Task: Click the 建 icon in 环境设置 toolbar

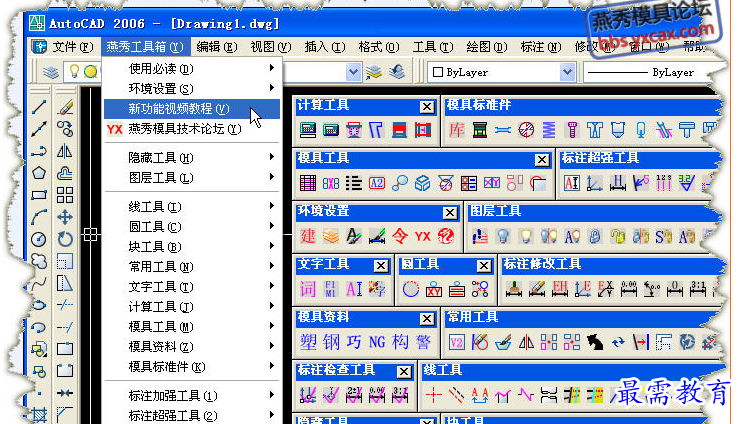Action: [308, 236]
